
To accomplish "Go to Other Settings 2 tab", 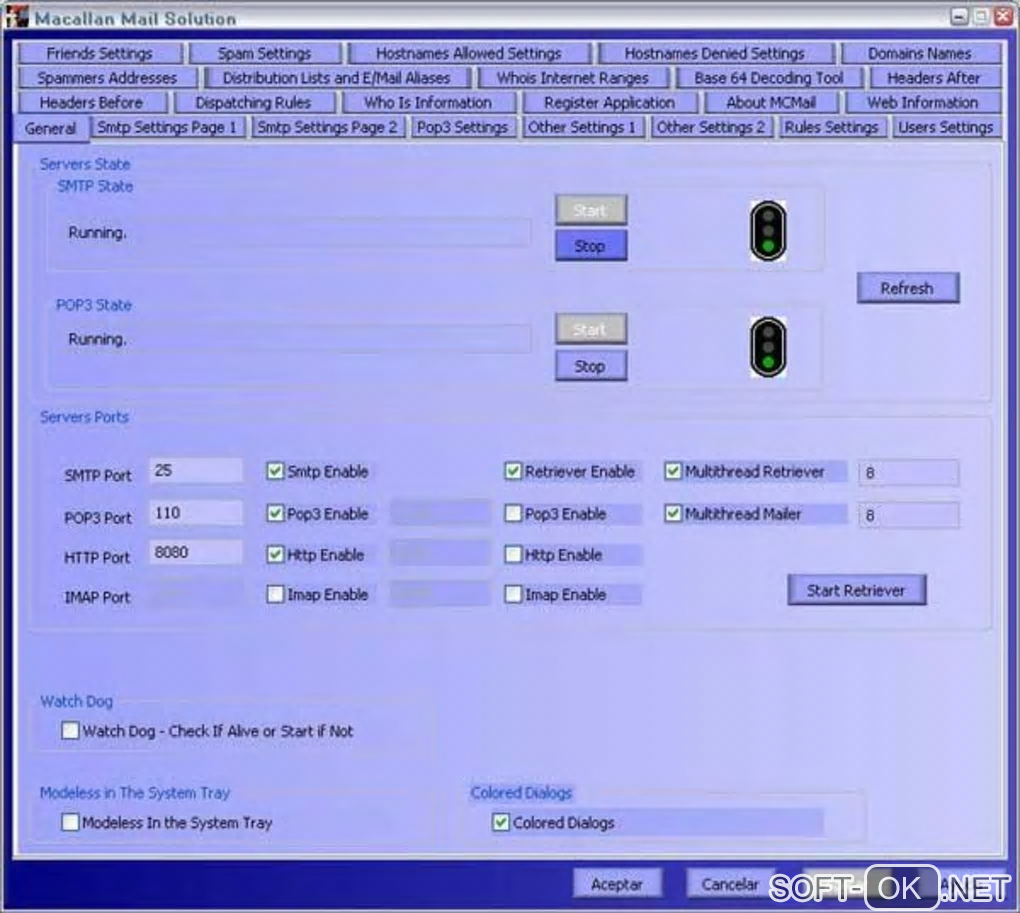I will pyautogui.click(x=710, y=127).
